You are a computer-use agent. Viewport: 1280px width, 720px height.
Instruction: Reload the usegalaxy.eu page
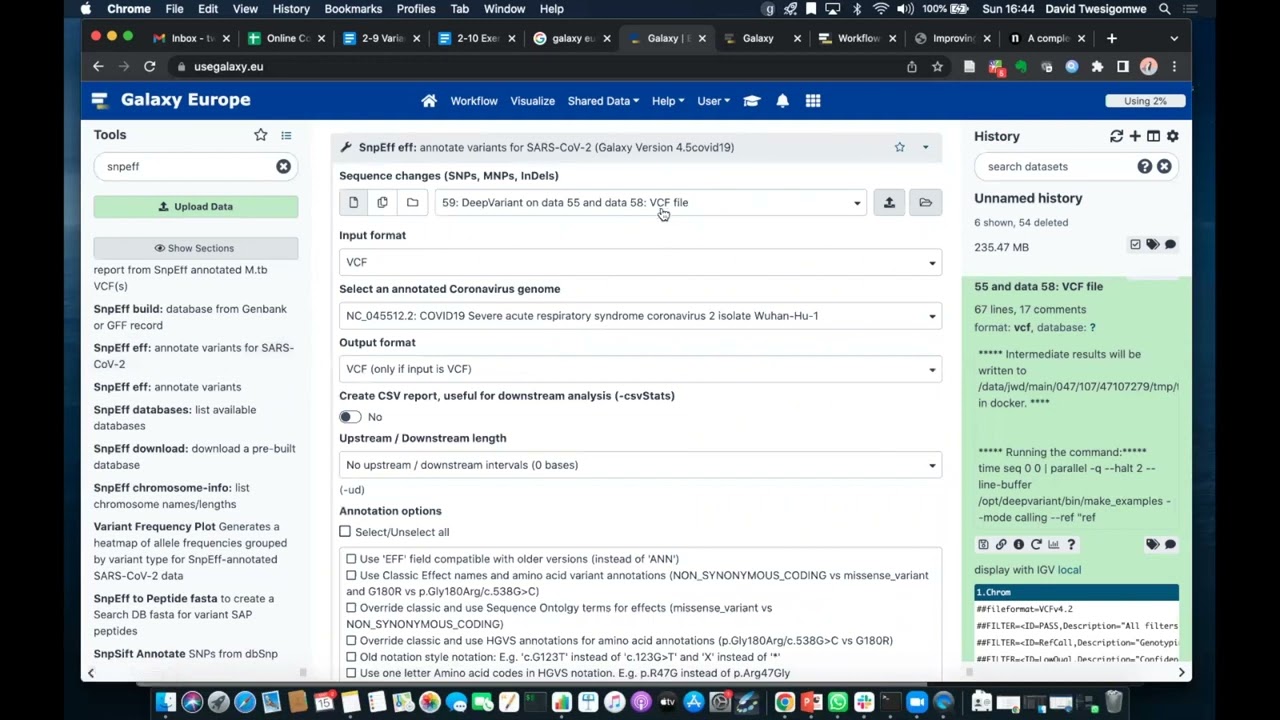pos(149,67)
